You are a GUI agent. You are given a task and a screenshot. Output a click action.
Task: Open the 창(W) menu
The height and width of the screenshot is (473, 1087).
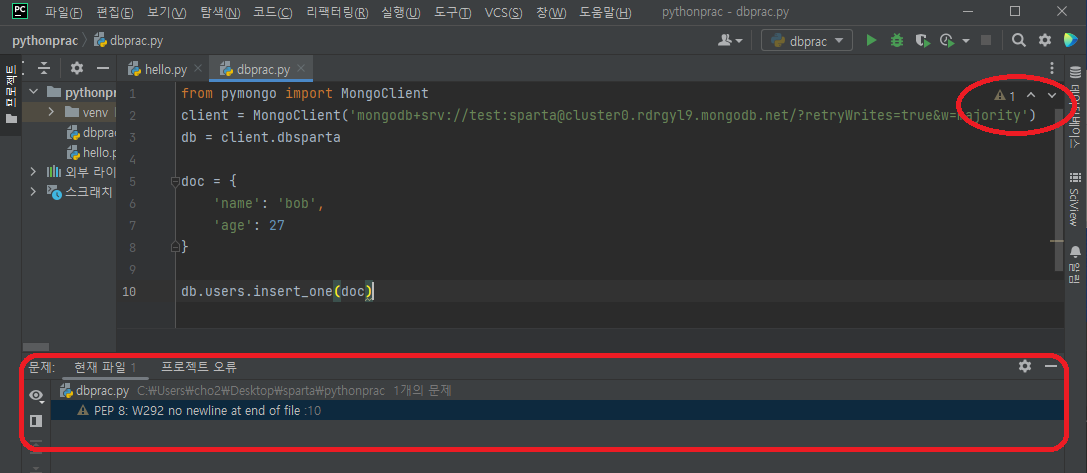pyautogui.click(x=551, y=12)
